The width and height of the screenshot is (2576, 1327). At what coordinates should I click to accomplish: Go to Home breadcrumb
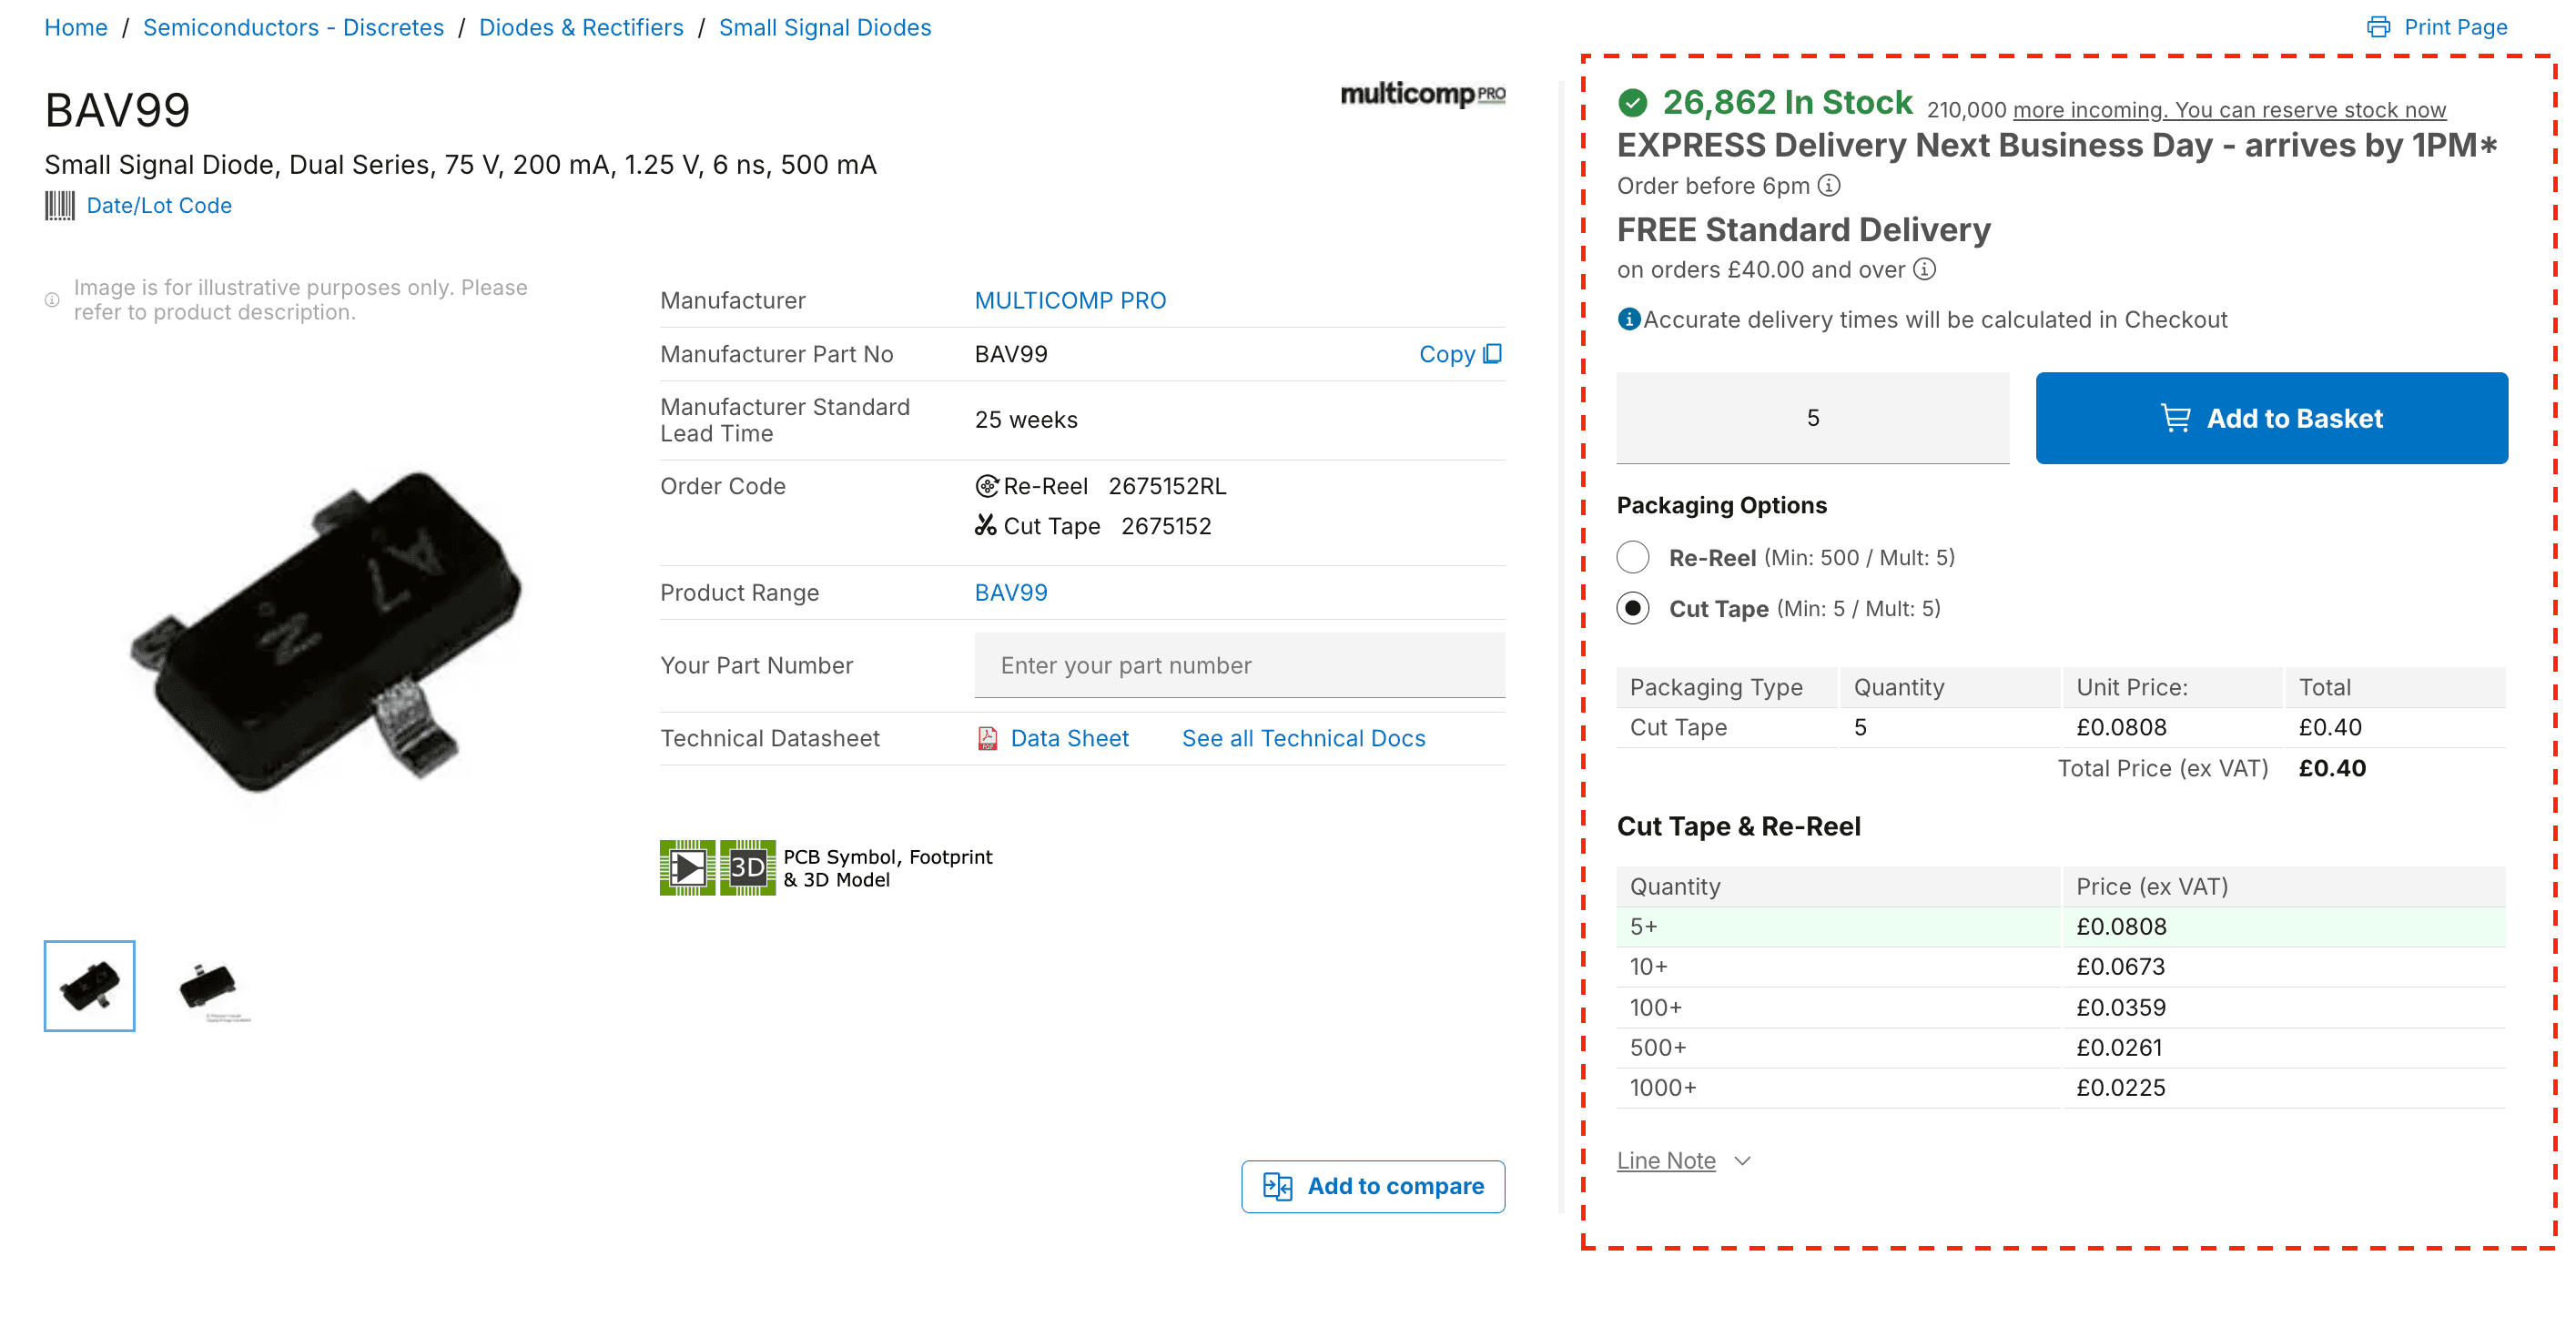point(76,28)
